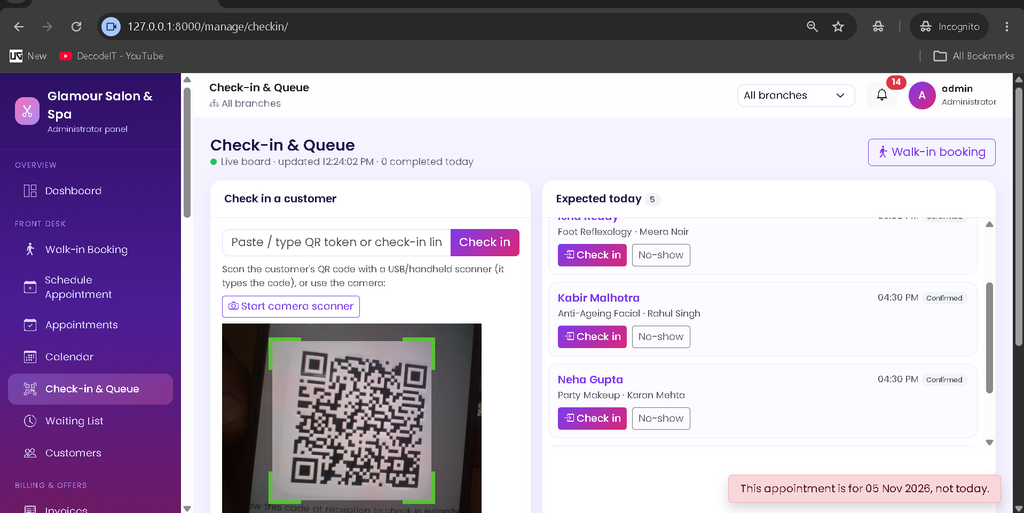Mark Kabir Malhotra as No-show
Screen dimensions: 1024x513
click(x=661, y=337)
